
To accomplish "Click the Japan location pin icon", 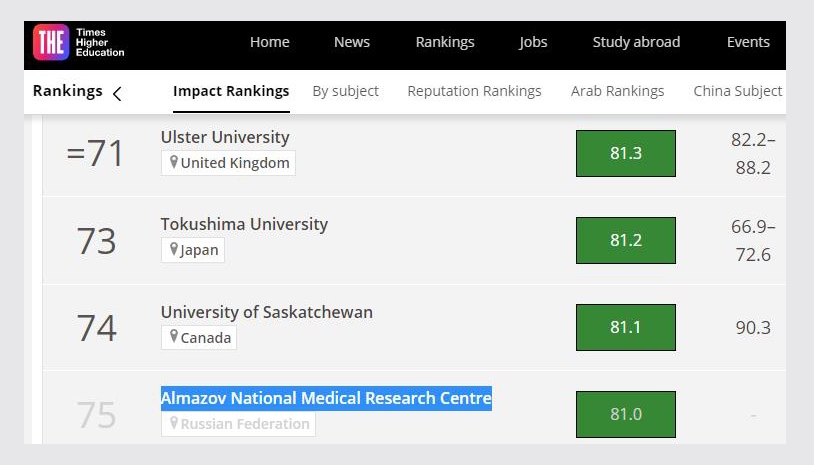I will 173,250.
